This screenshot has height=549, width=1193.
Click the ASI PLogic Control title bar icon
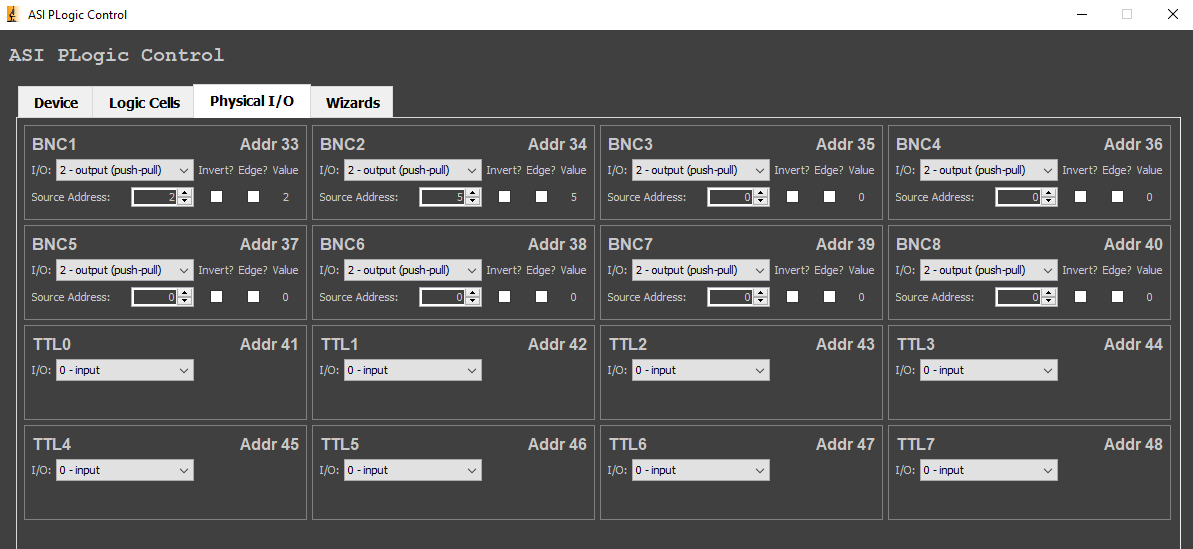point(13,15)
